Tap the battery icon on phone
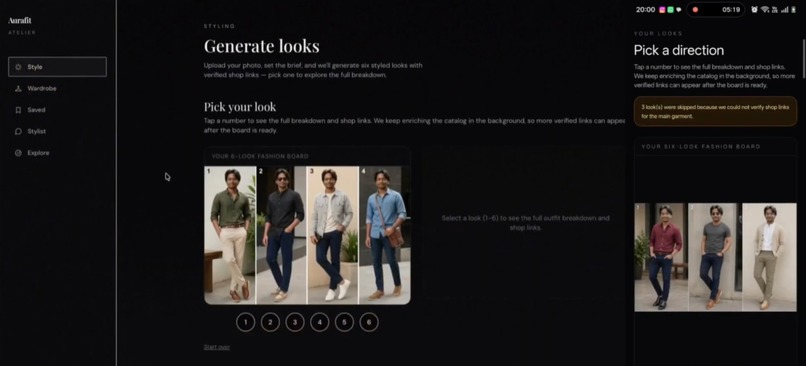Screen dimensions: 806x366 click(794, 10)
